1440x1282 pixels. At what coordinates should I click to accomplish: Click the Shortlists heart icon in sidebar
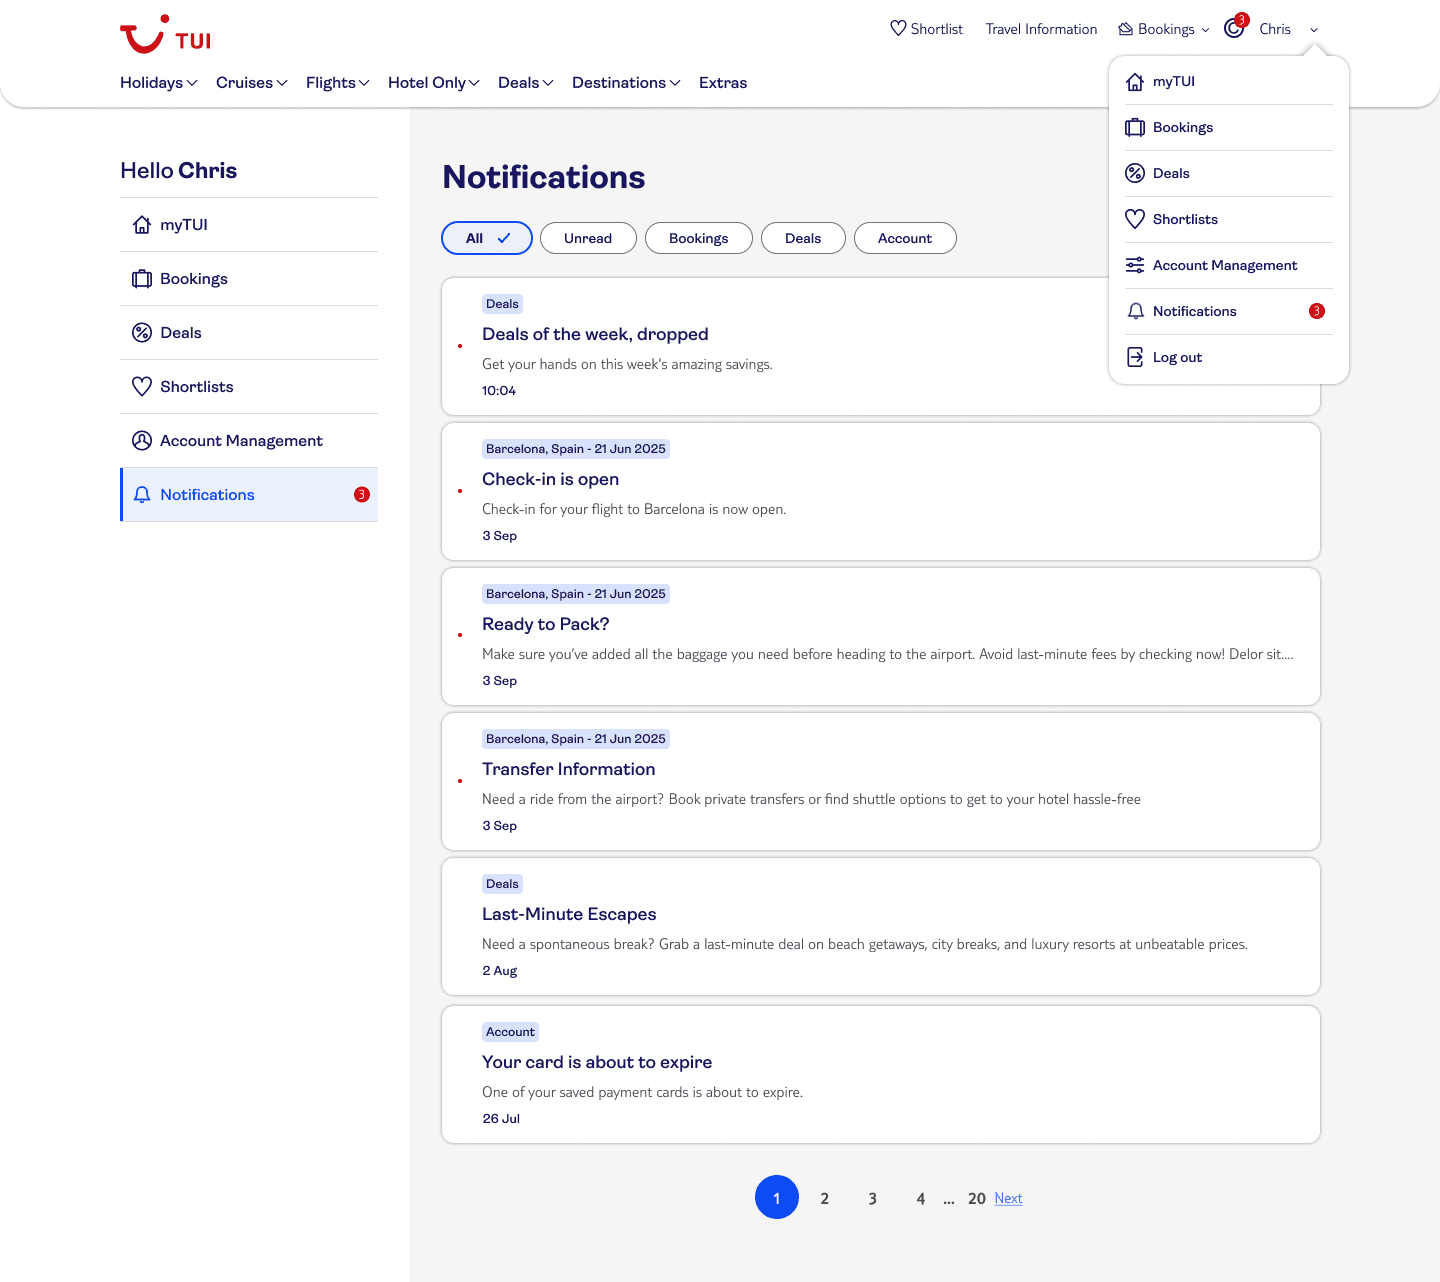pyautogui.click(x=142, y=387)
